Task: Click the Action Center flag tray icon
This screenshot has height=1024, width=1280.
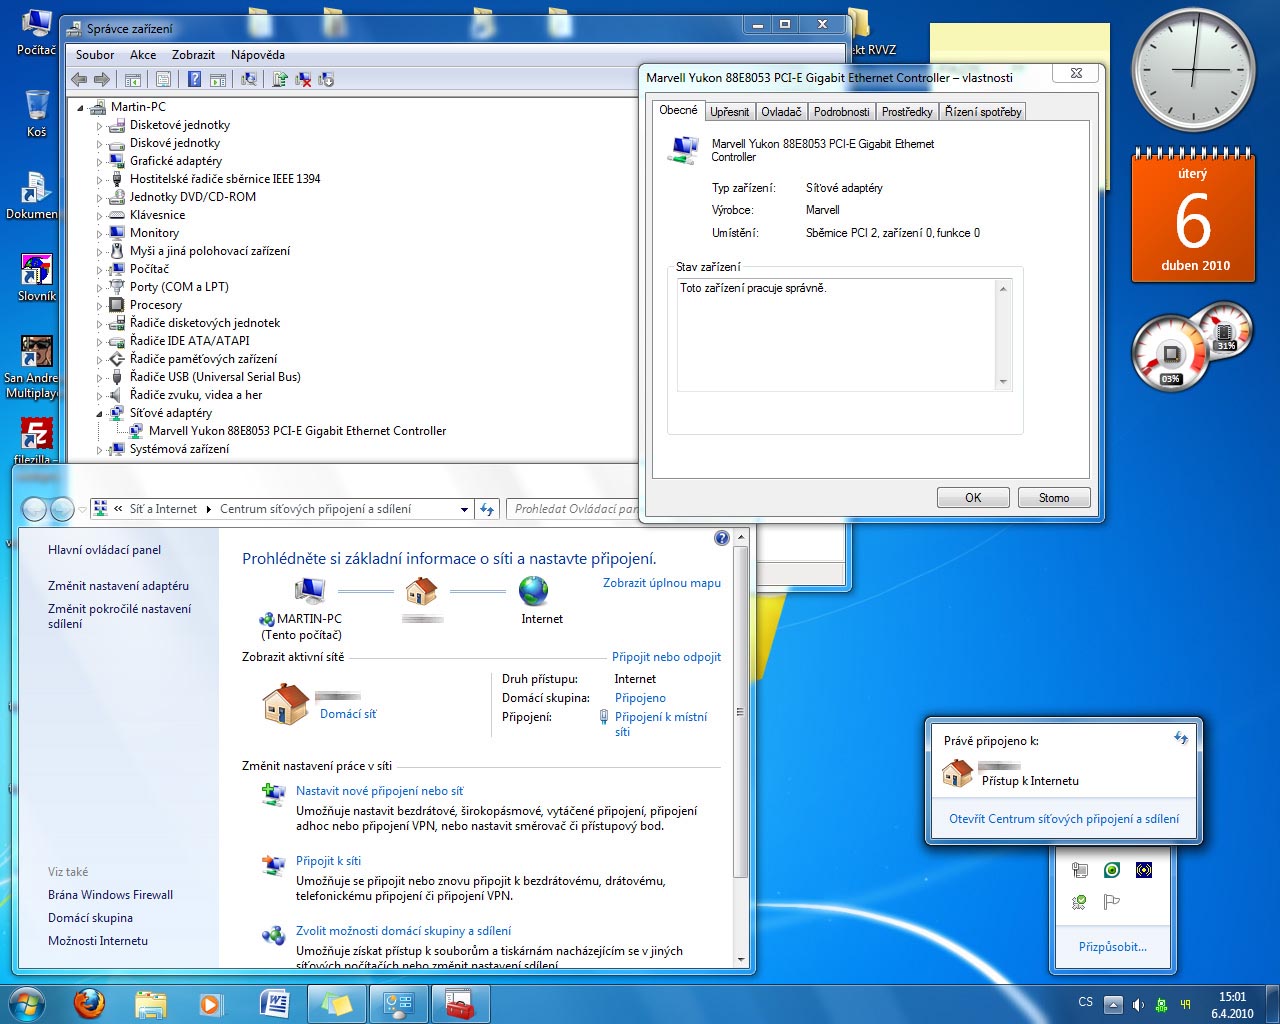Action: coord(1111,902)
